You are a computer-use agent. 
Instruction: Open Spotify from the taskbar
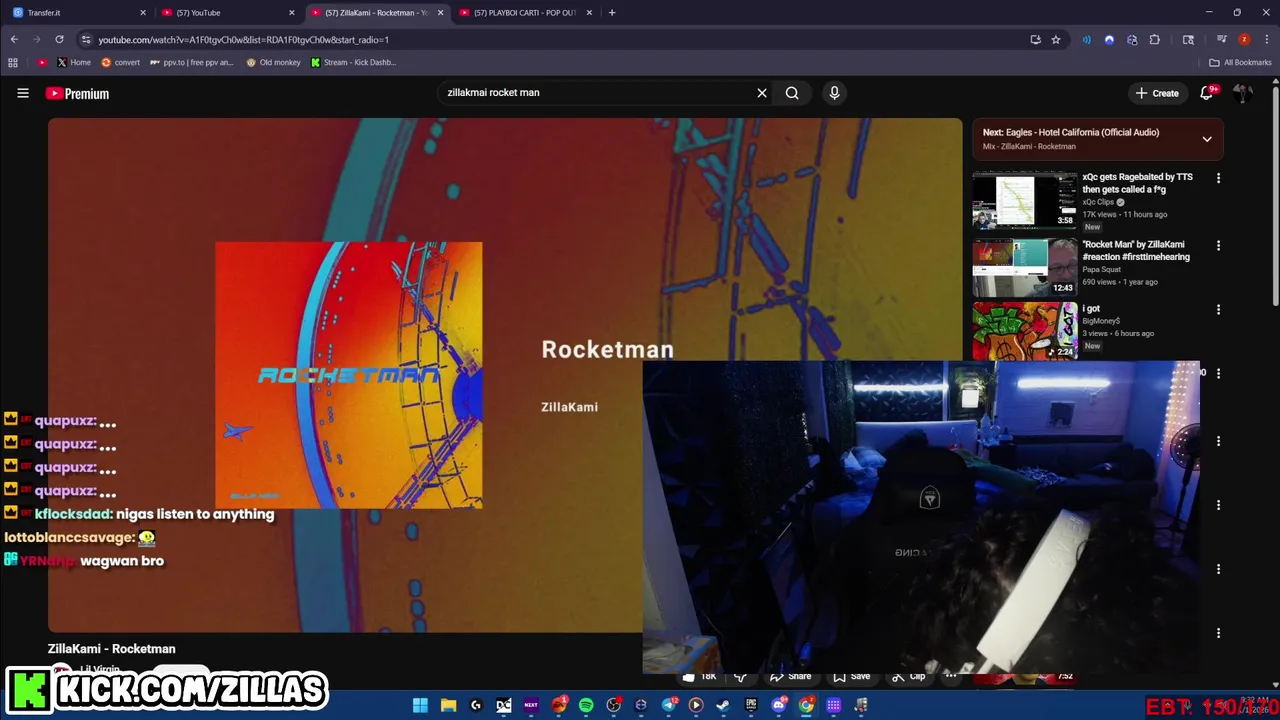click(x=586, y=705)
